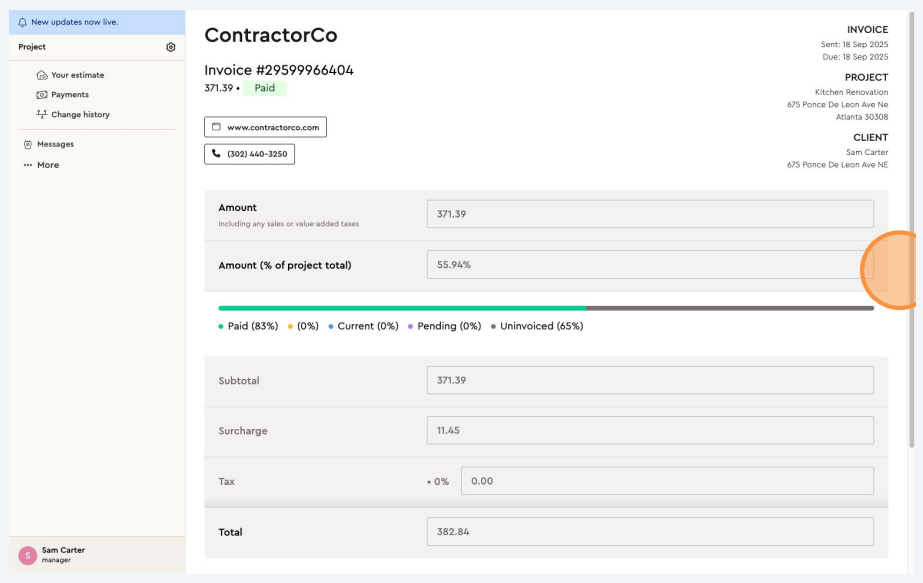Click the More ellipsis icon

pyautogui.click(x=28, y=165)
